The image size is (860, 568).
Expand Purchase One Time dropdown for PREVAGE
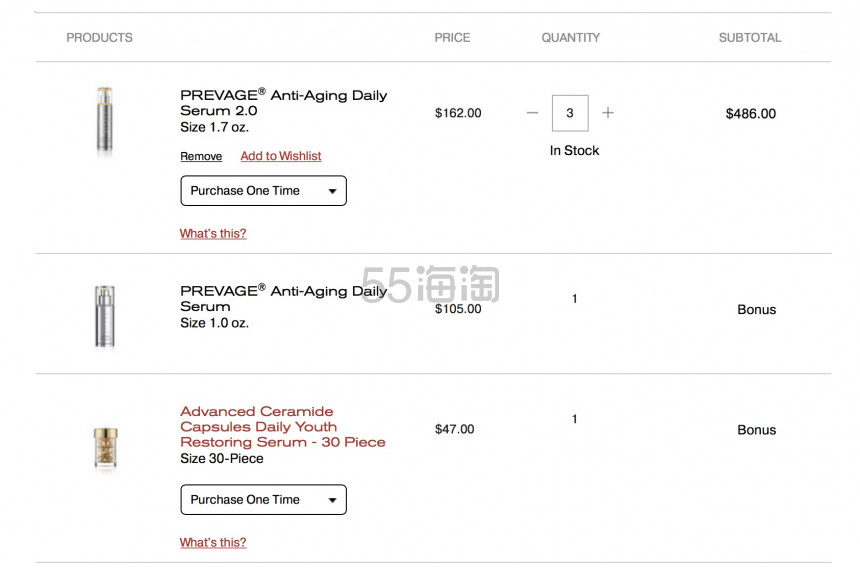pyautogui.click(x=263, y=191)
